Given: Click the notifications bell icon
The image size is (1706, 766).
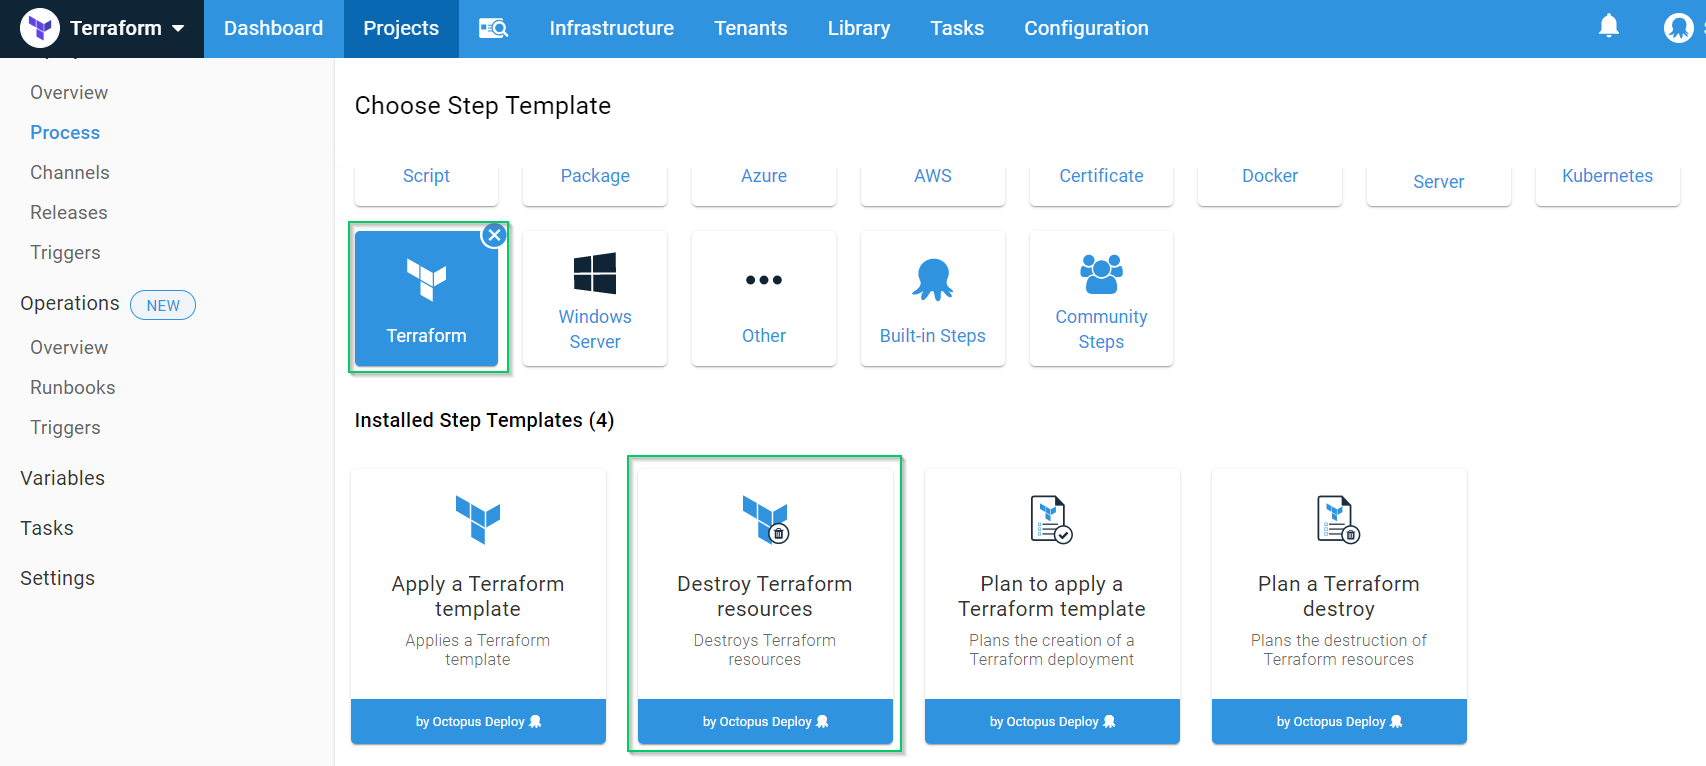Looking at the screenshot, I should click(x=1608, y=26).
